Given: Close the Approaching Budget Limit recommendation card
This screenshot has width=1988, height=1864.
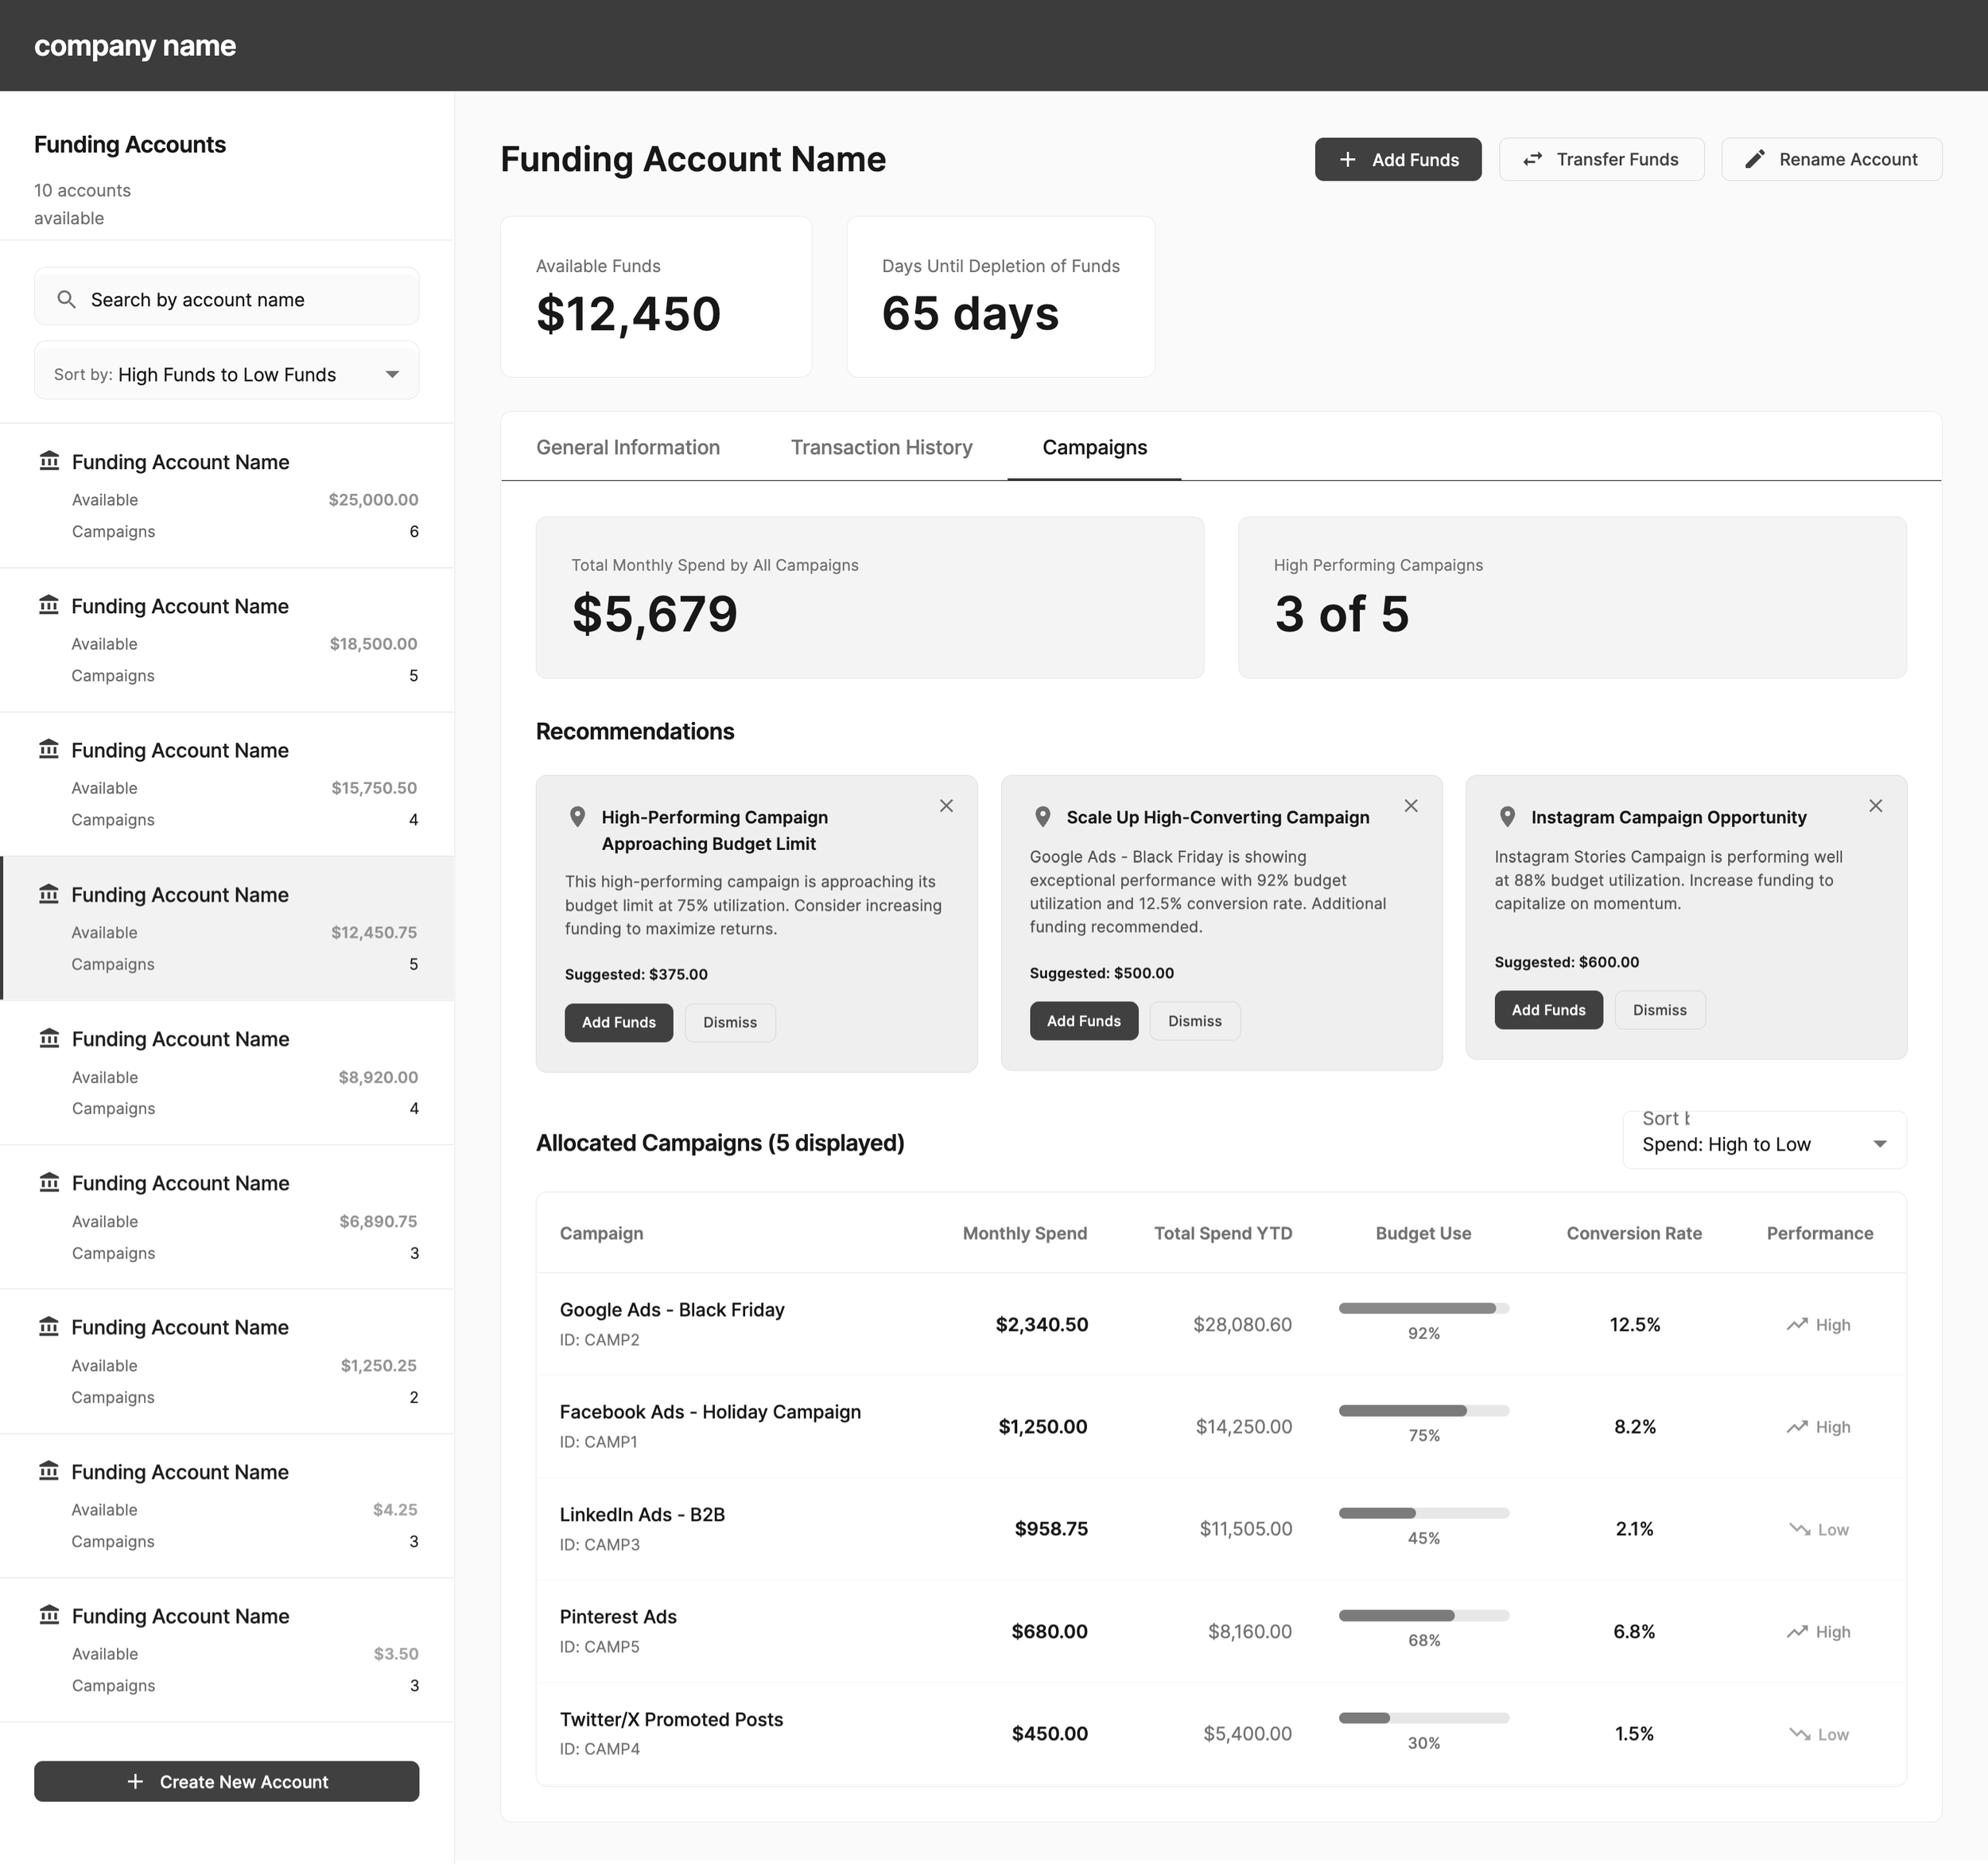Looking at the screenshot, I should click(x=946, y=806).
